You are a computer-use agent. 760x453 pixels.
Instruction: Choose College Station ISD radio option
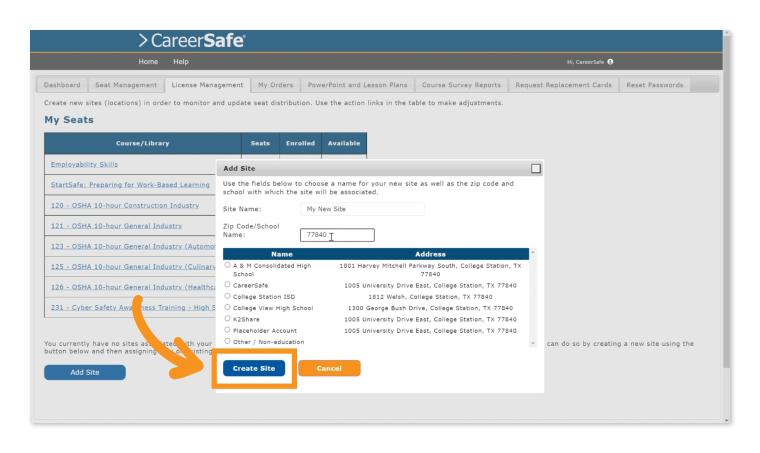[227, 296]
